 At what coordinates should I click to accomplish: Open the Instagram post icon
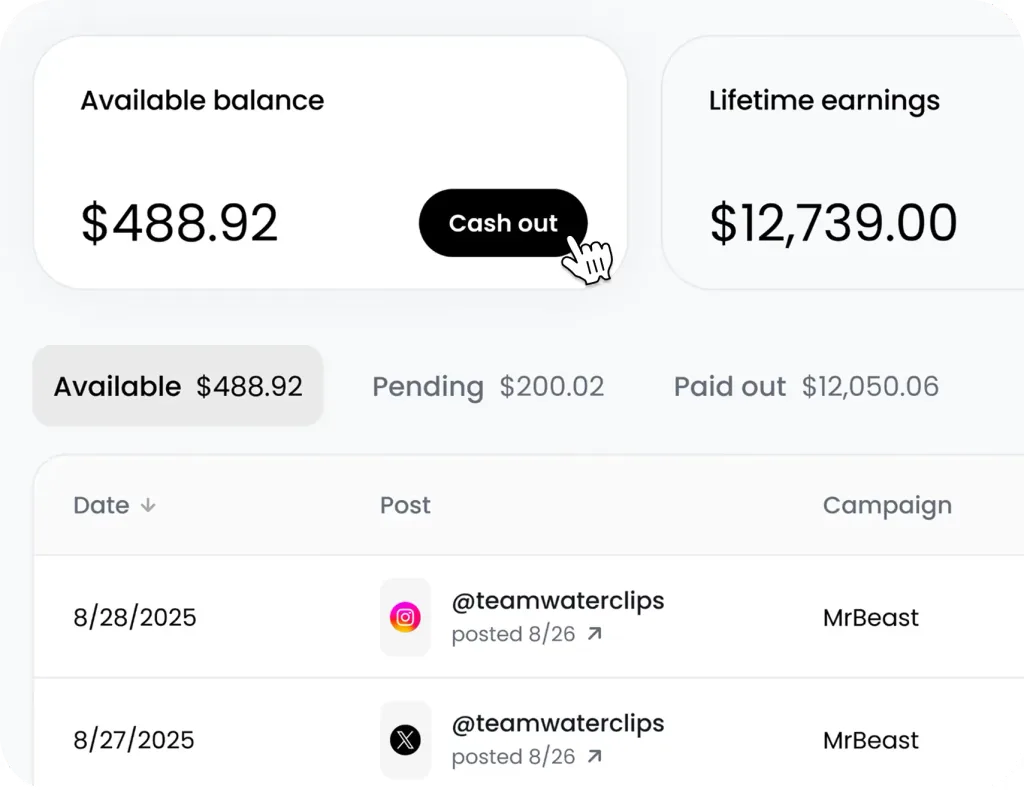click(x=405, y=618)
